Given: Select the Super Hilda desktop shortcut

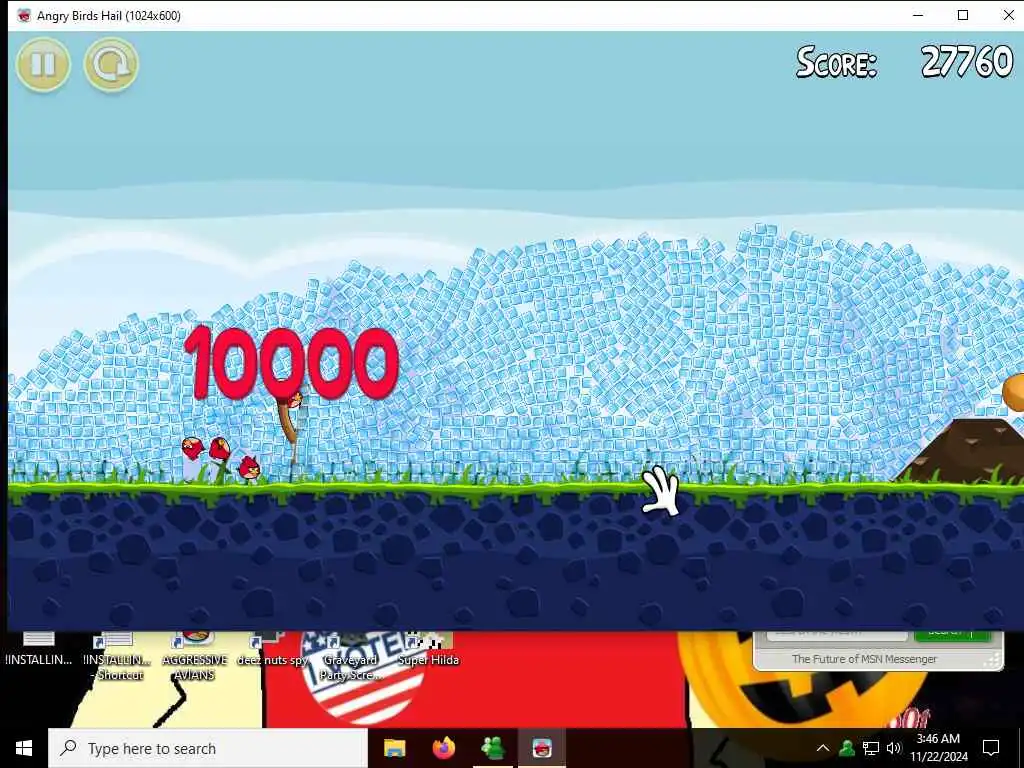Looking at the screenshot, I should 428,650.
